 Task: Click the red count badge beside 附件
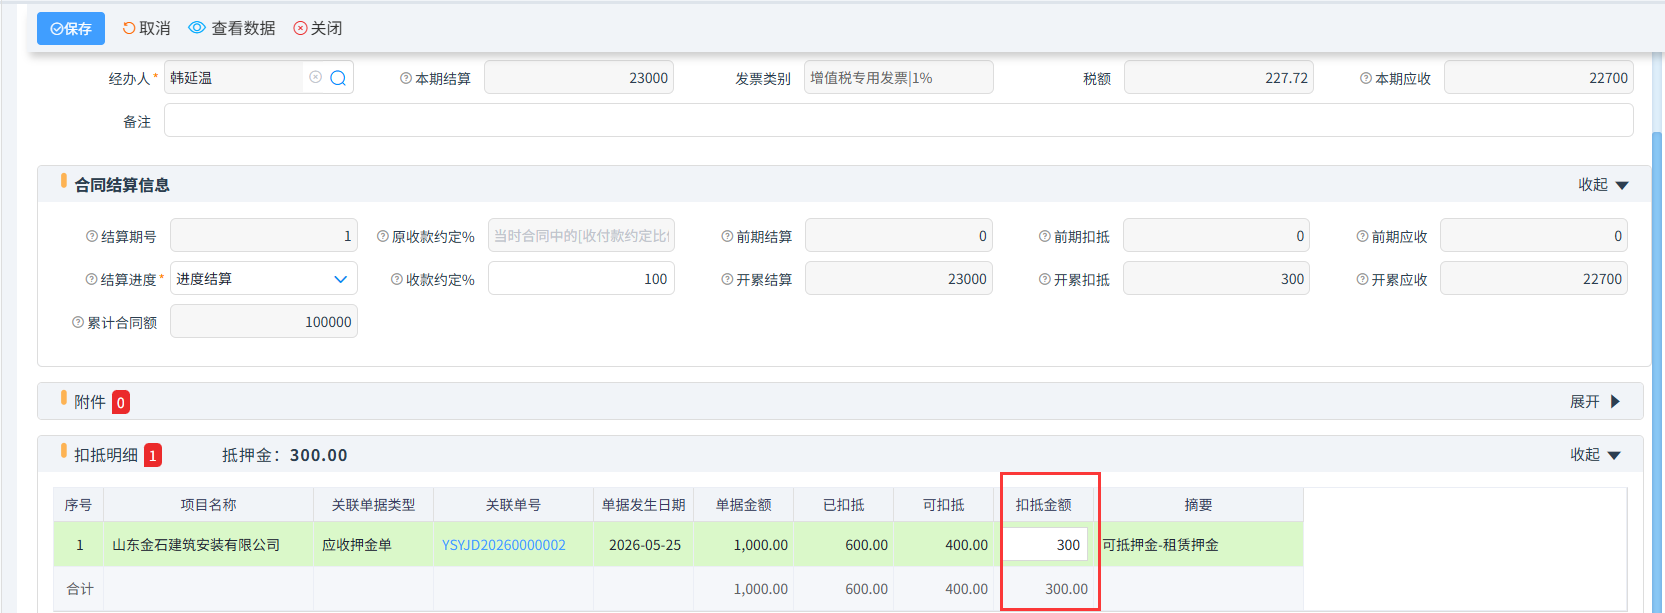tap(121, 402)
